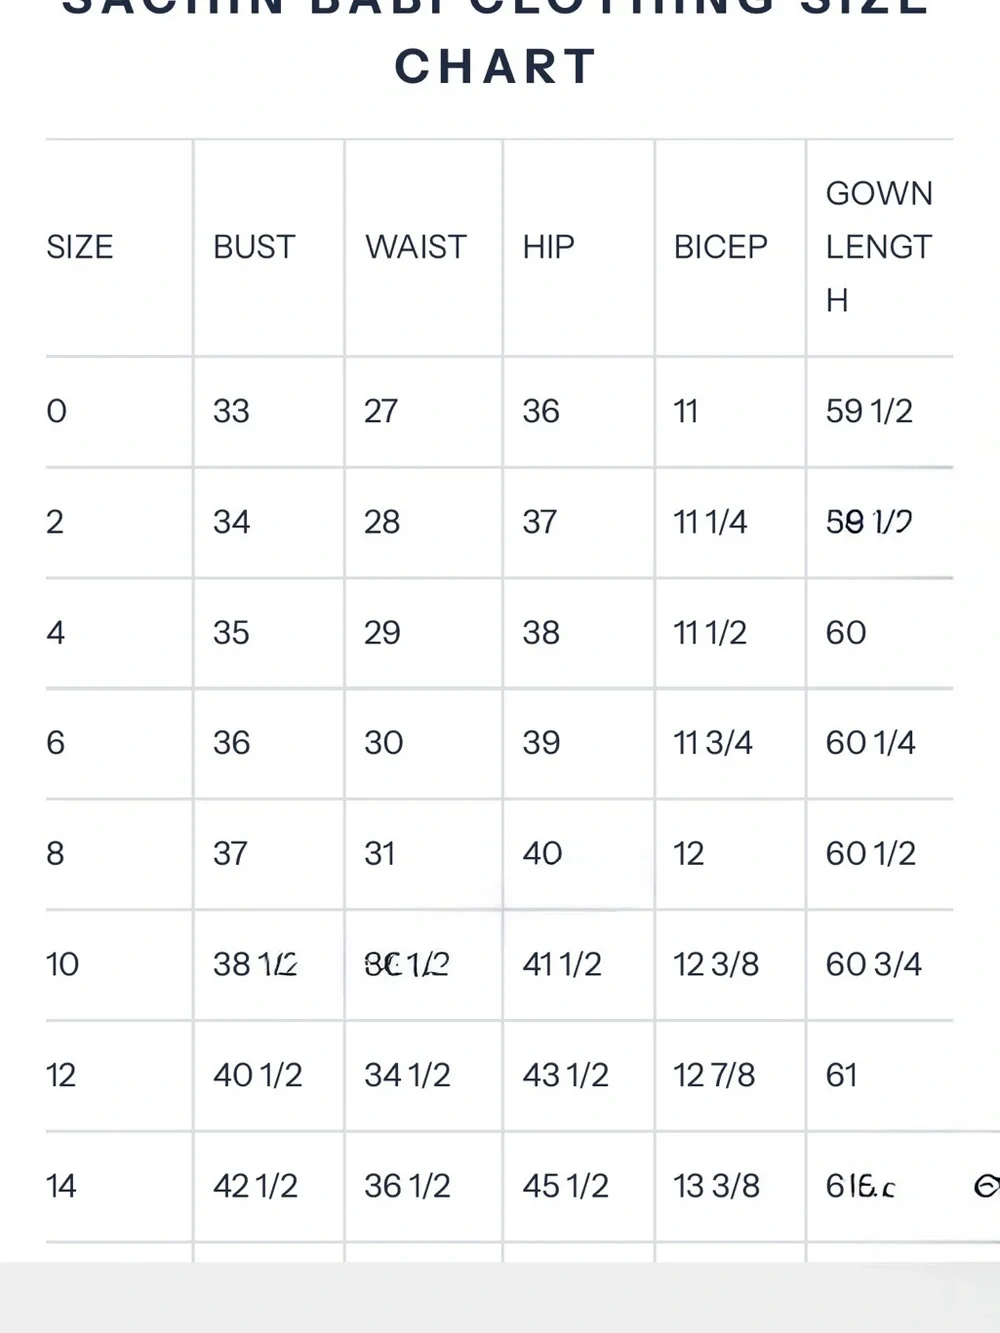The width and height of the screenshot is (1000, 1333).
Task: Click hip value 43 1/2 for size 12
Action: (x=565, y=1076)
